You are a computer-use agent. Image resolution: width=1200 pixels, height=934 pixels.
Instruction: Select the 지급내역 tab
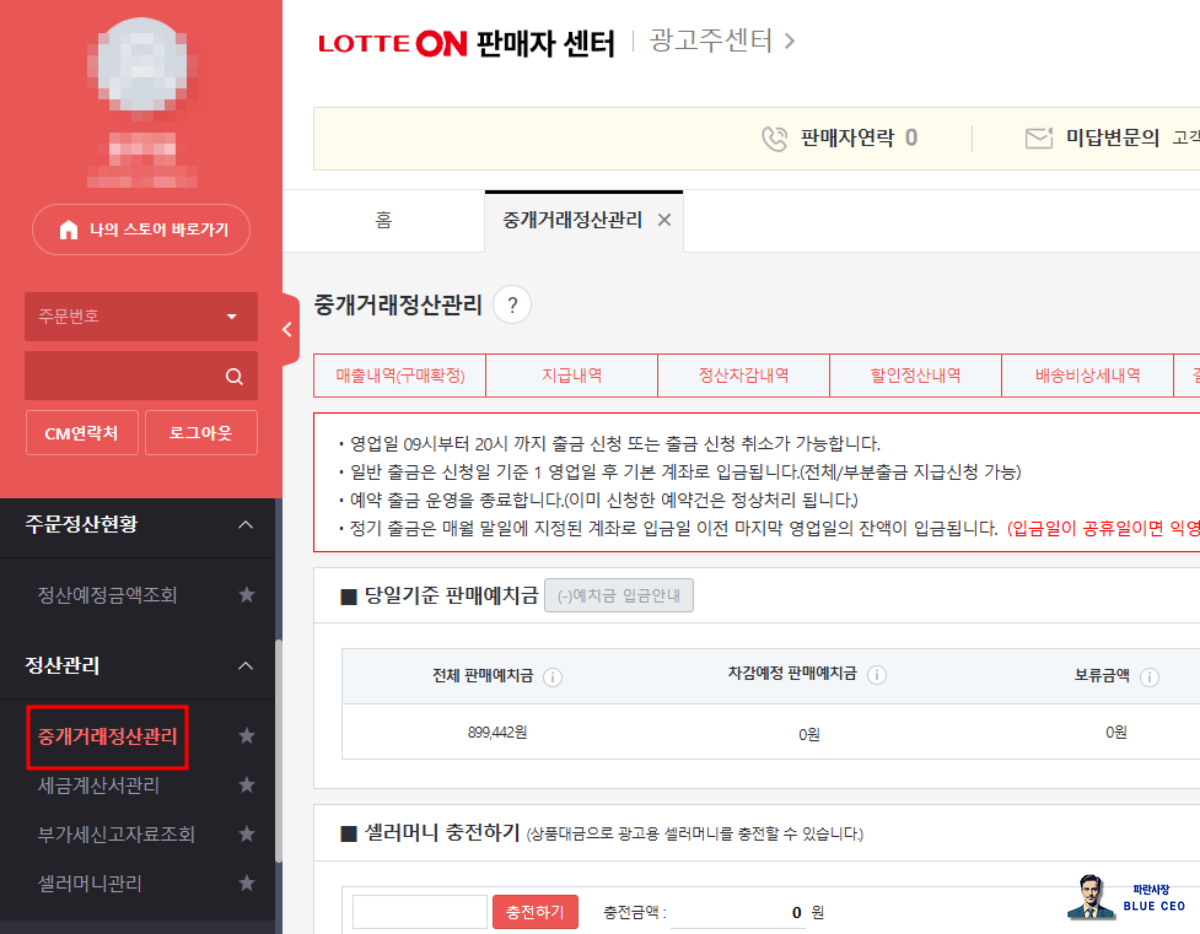[571, 375]
